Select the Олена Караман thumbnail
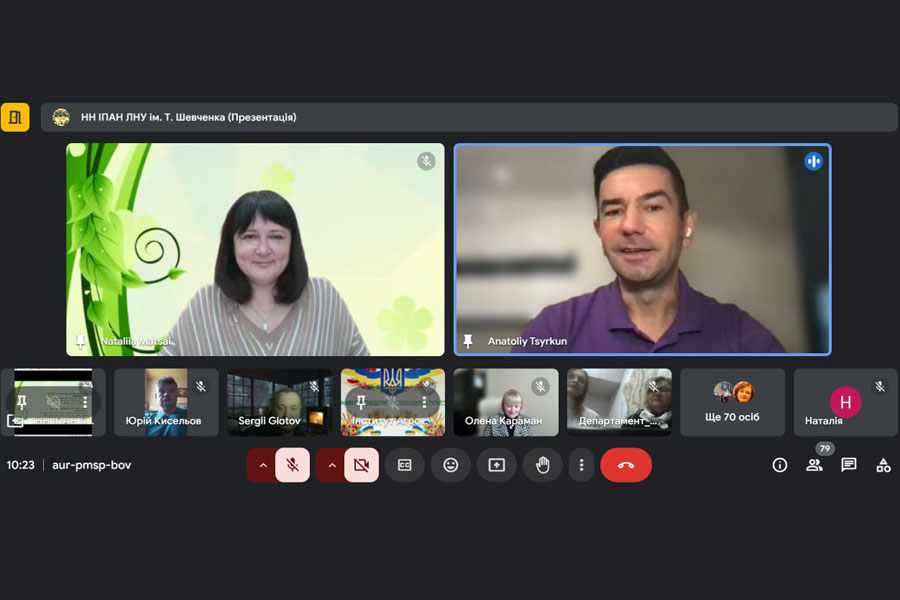 (x=506, y=402)
